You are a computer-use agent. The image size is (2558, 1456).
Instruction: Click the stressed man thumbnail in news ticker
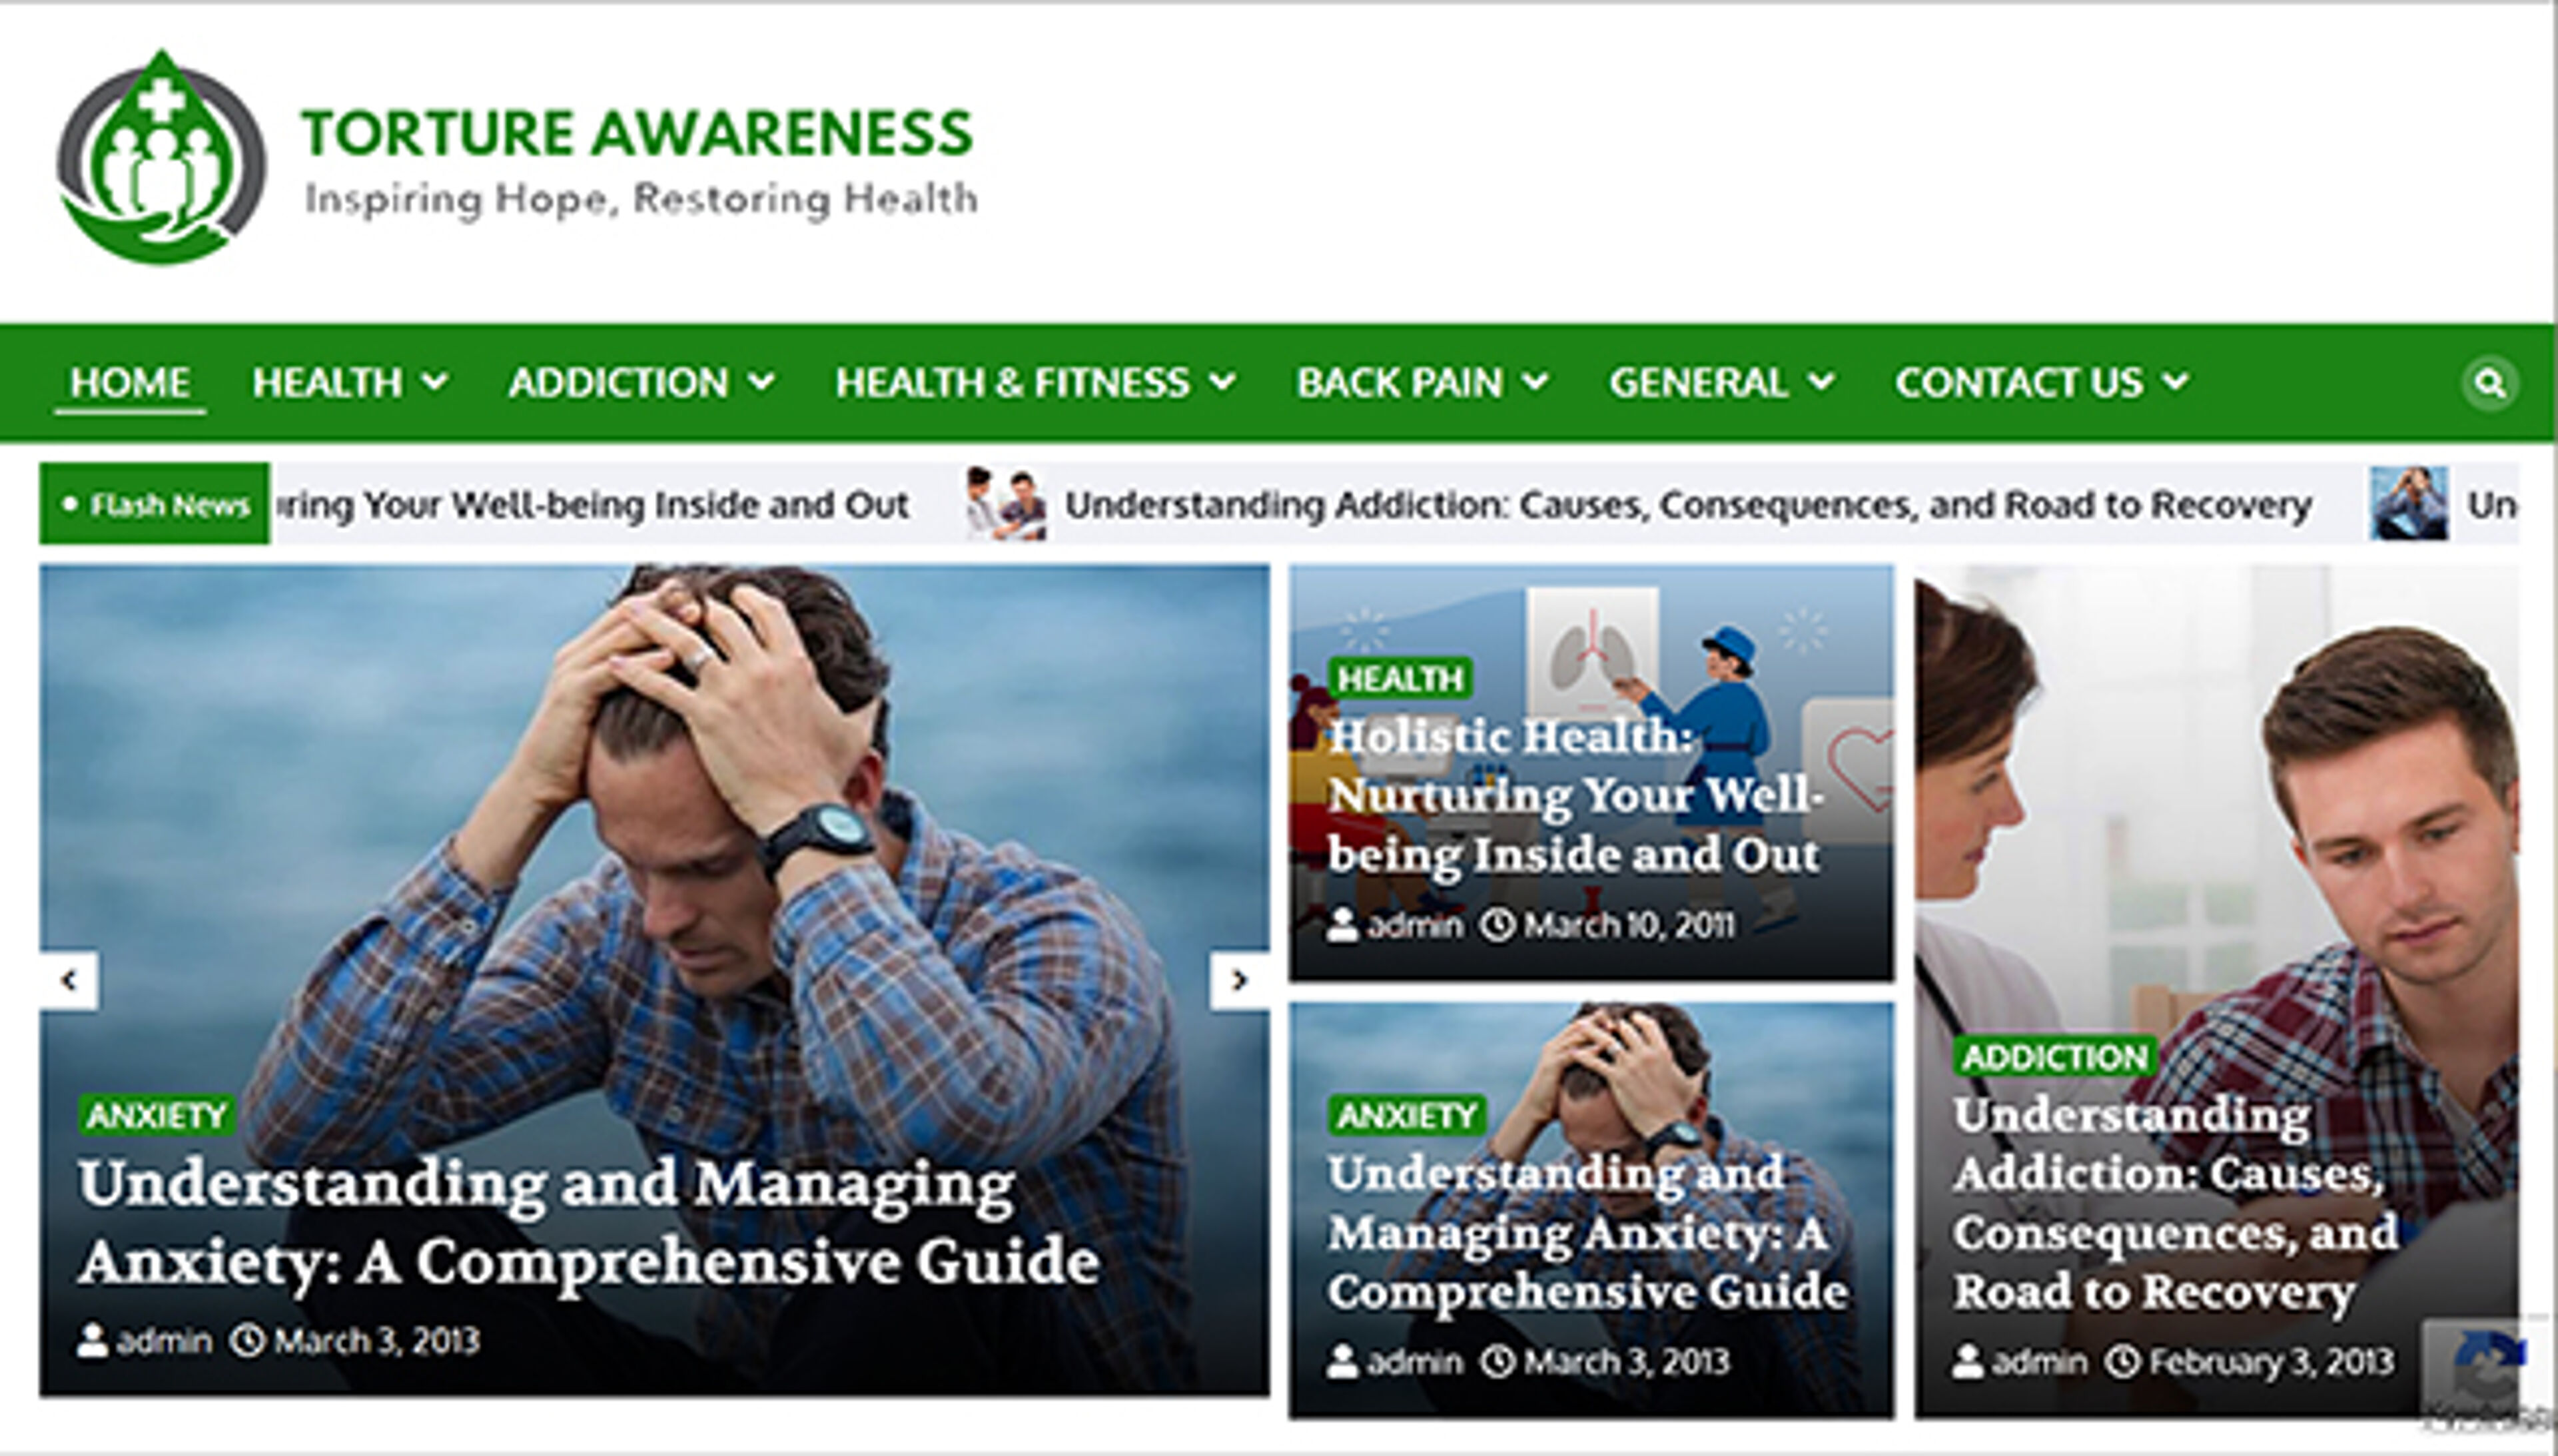tap(2409, 503)
